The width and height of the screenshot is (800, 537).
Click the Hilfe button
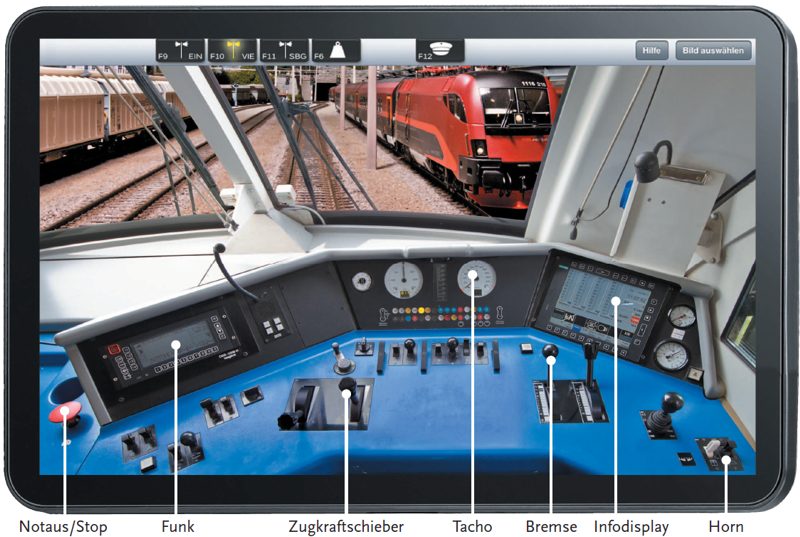coord(650,51)
